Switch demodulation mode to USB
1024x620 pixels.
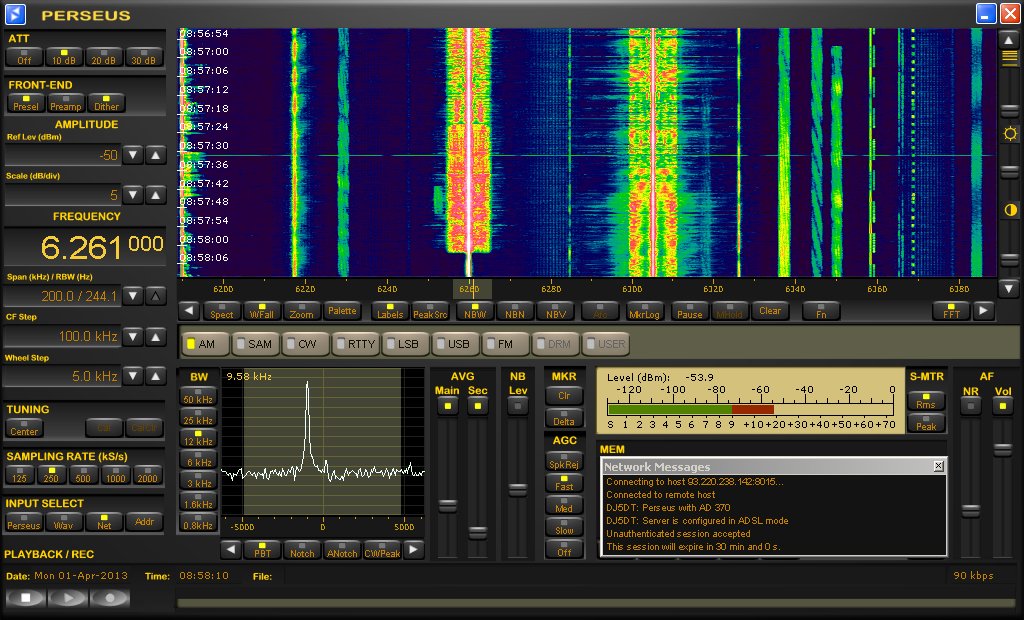click(x=454, y=344)
